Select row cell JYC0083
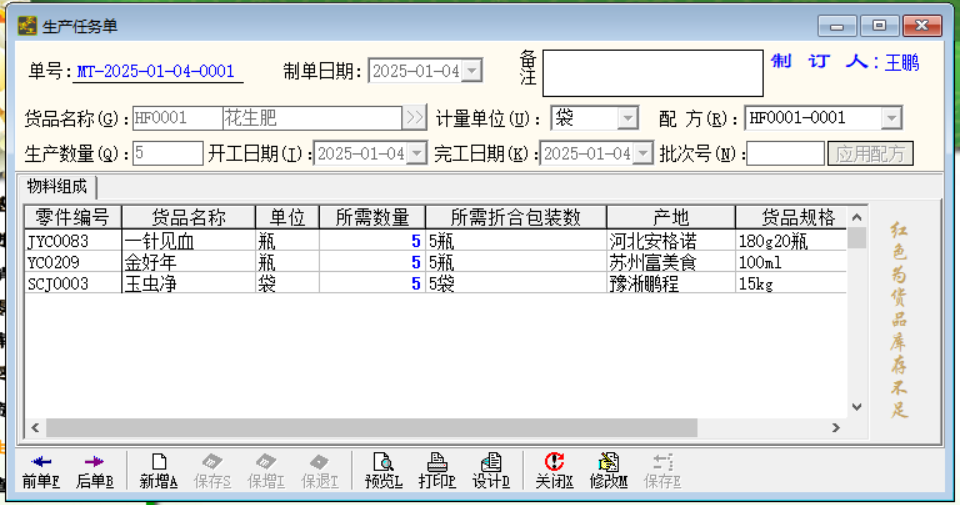The image size is (960, 505). 73,241
